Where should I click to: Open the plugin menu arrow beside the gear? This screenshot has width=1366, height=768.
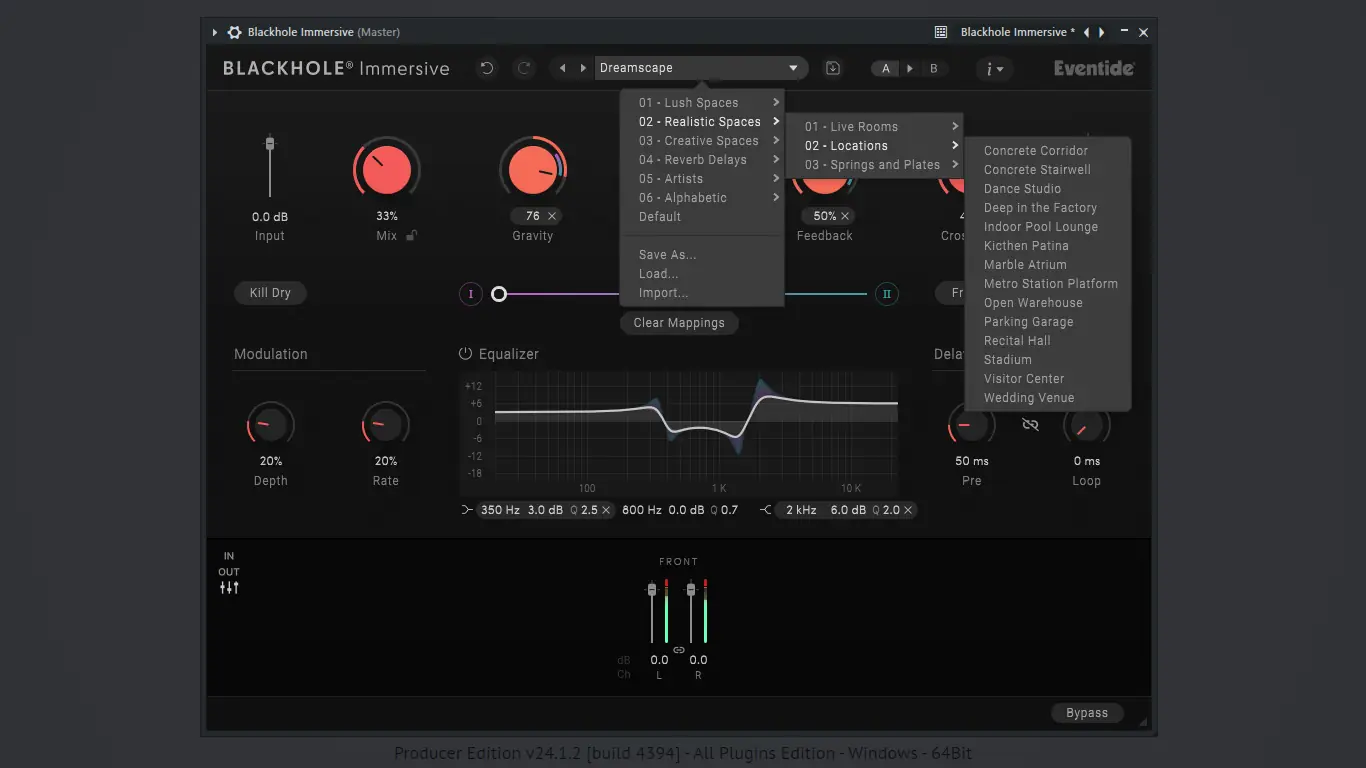214,32
